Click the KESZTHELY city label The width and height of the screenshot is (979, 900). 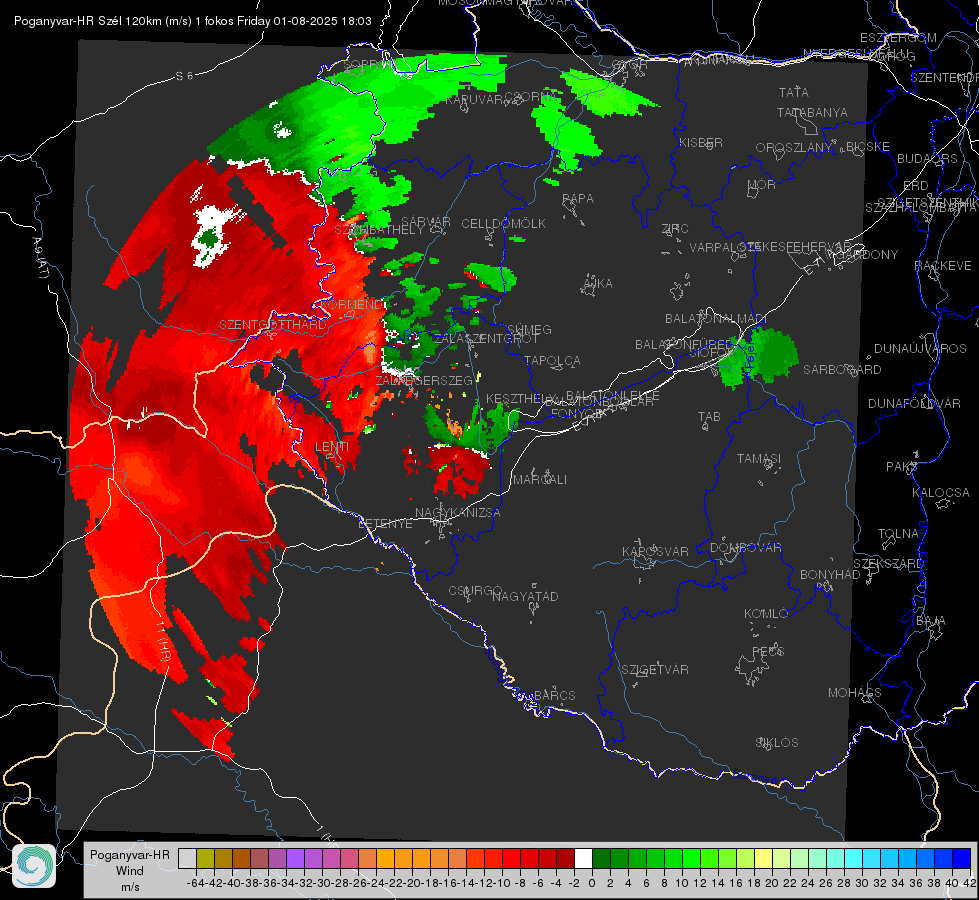(521, 398)
